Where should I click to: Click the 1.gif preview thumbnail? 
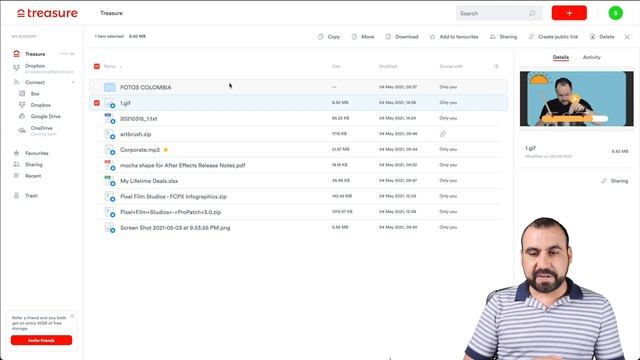tap(576, 98)
